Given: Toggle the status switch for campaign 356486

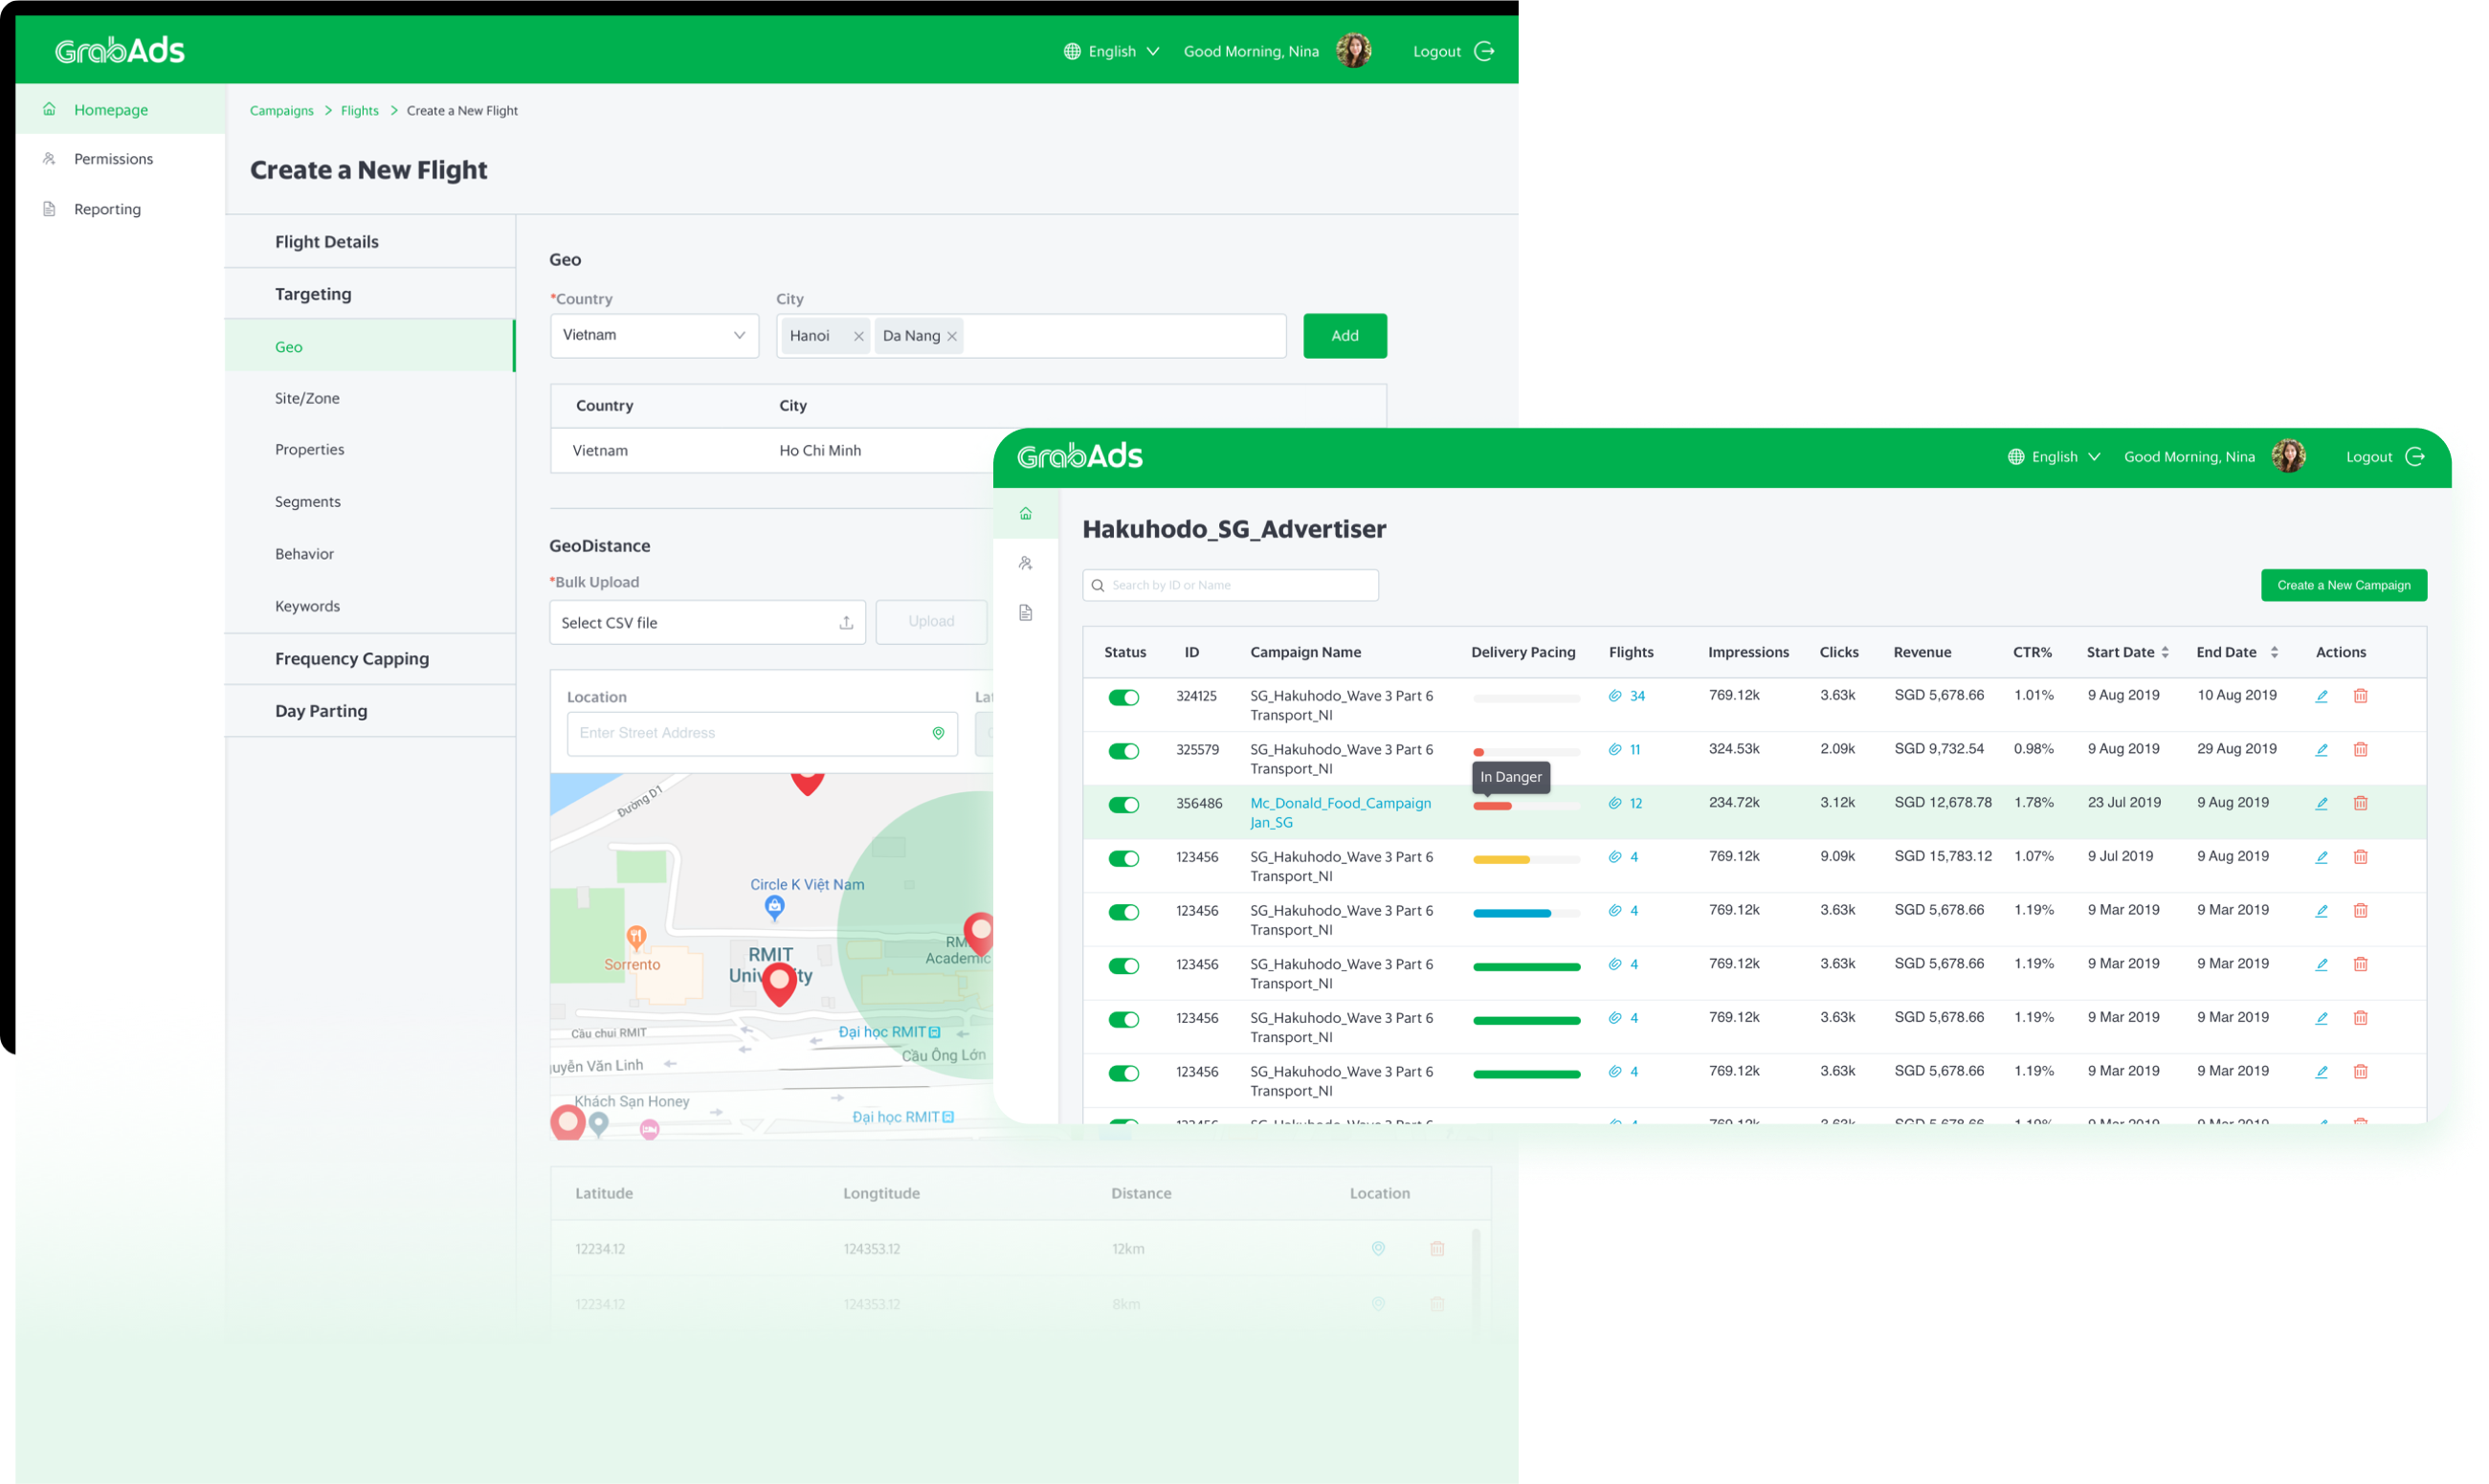Looking at the screenshot, I should tap(1124, 804).
